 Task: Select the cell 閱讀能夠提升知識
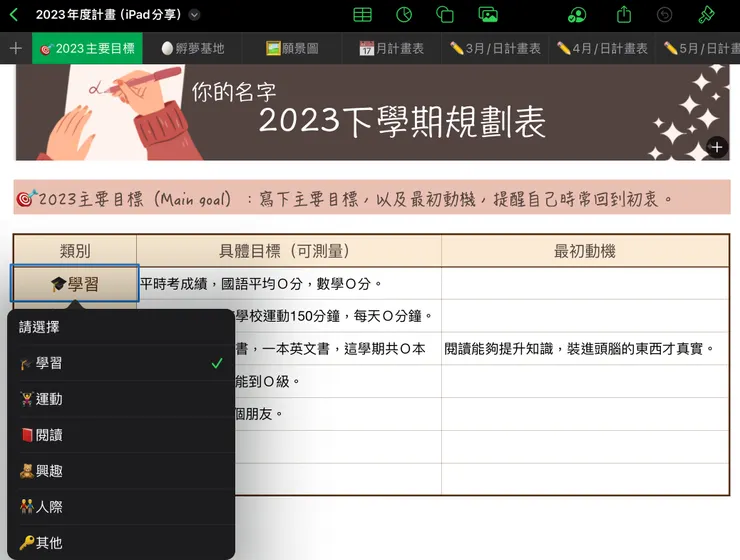[585, 349]
